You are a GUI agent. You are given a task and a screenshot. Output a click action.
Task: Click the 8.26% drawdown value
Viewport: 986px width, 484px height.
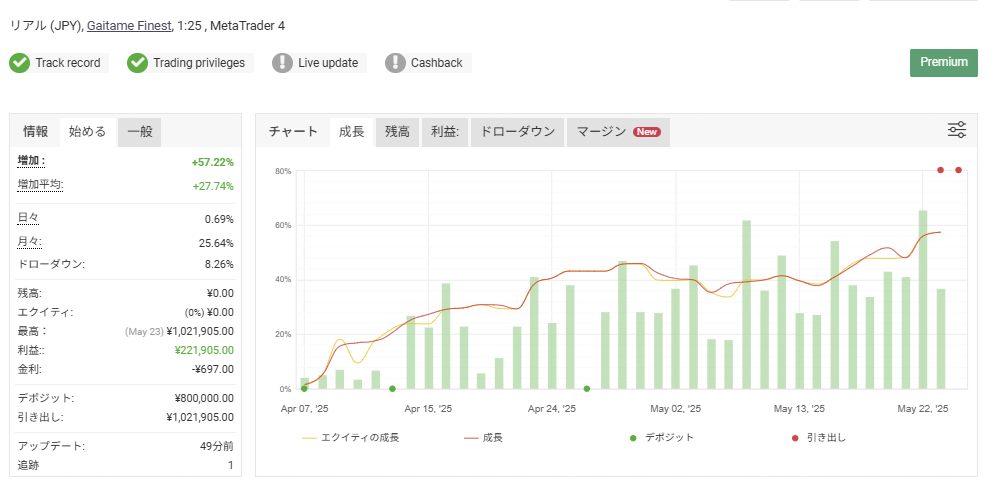(x=219, y=264)
